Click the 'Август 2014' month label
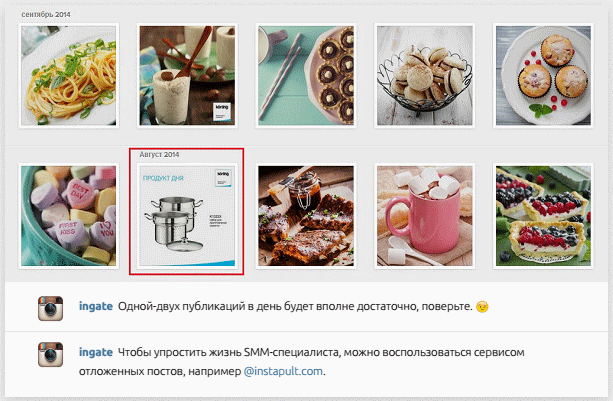Image resolution: width=613 pixels, height=401 pixels. [159, 154]
